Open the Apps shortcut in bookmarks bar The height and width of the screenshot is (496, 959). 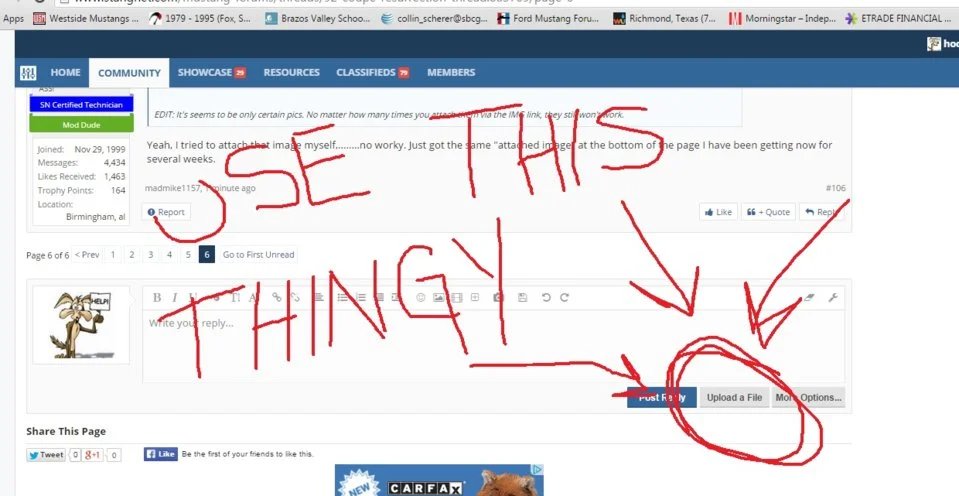[x=13, y=18]
